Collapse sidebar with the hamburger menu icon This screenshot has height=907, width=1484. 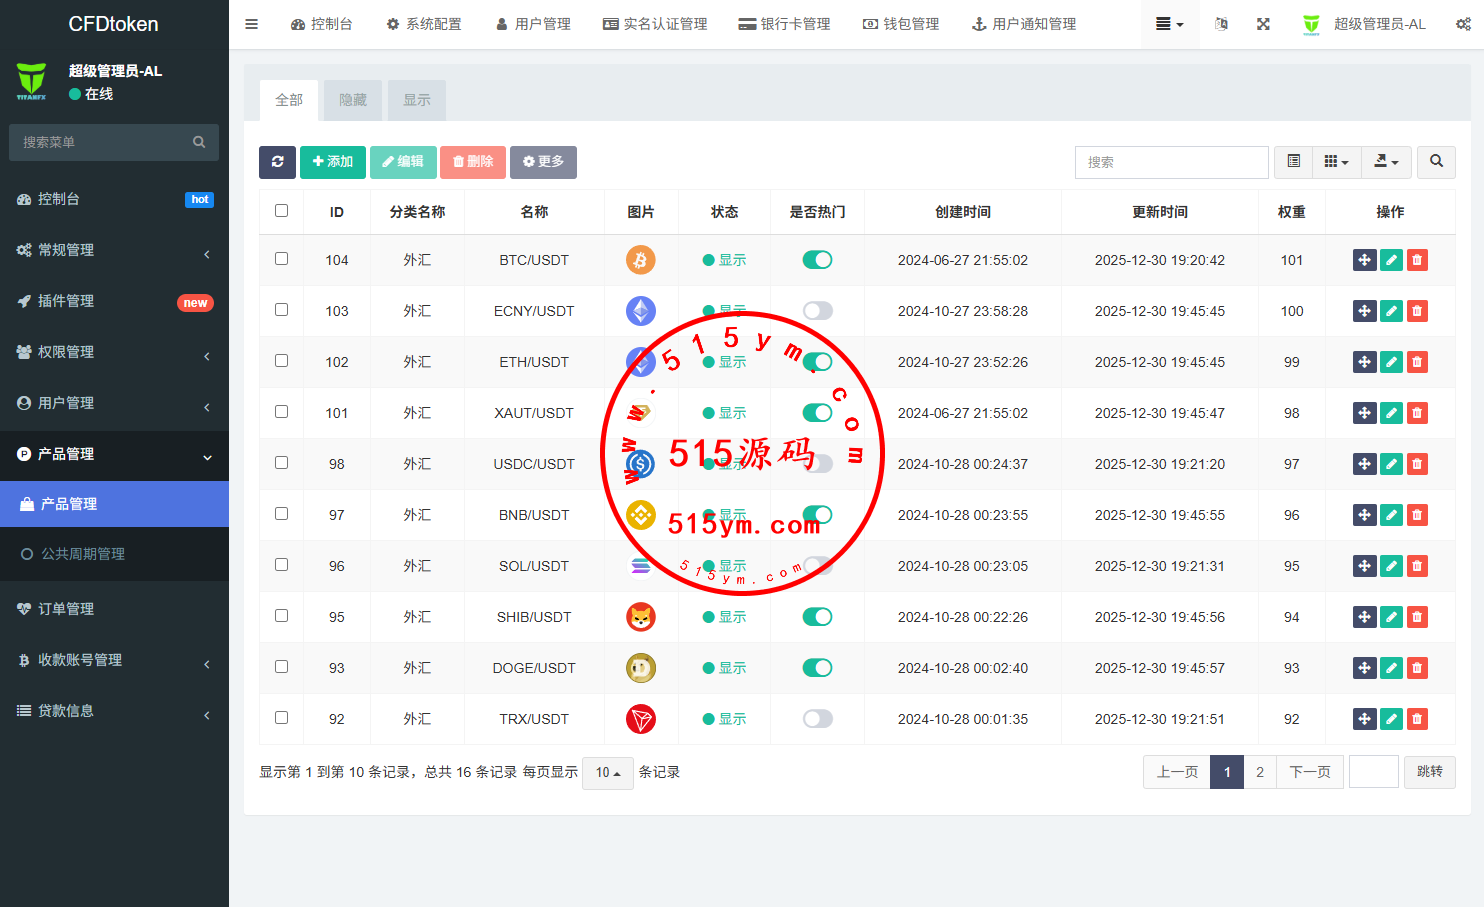(252, 24)
